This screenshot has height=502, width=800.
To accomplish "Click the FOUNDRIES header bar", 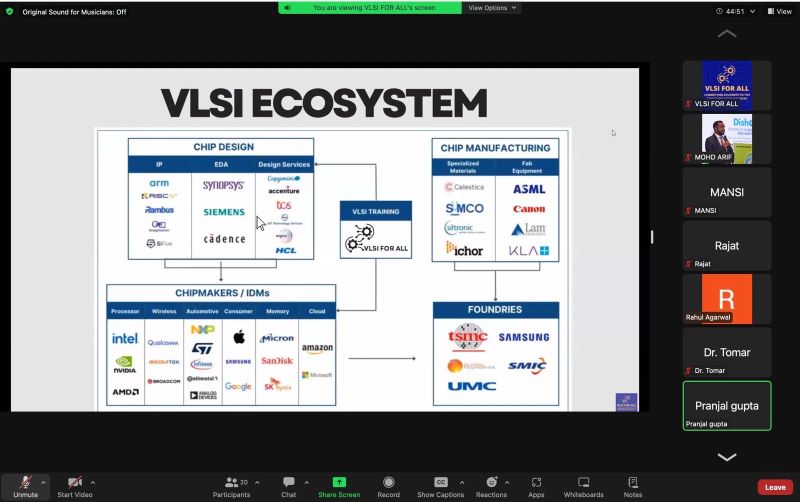I will tap(495, 310).
